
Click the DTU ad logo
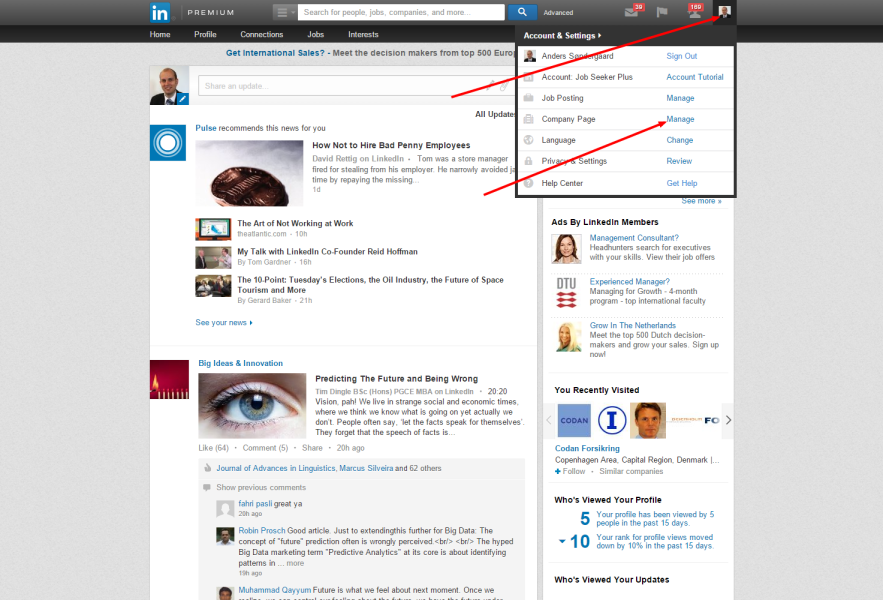(x=566, y=293)
